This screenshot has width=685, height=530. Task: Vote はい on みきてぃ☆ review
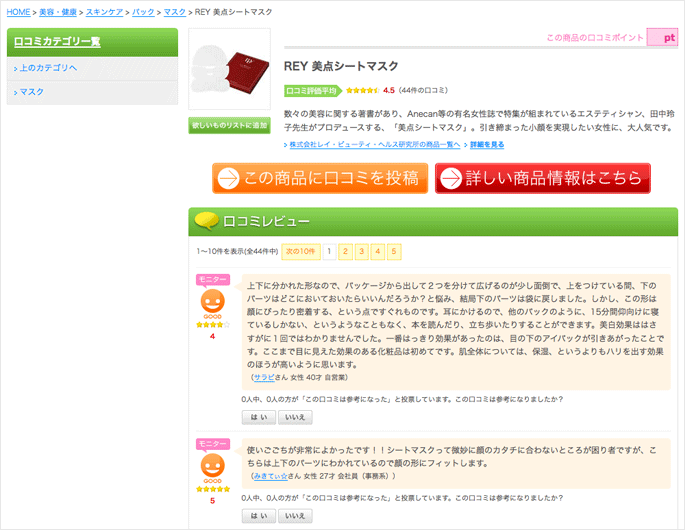click(x=259, y=516)
